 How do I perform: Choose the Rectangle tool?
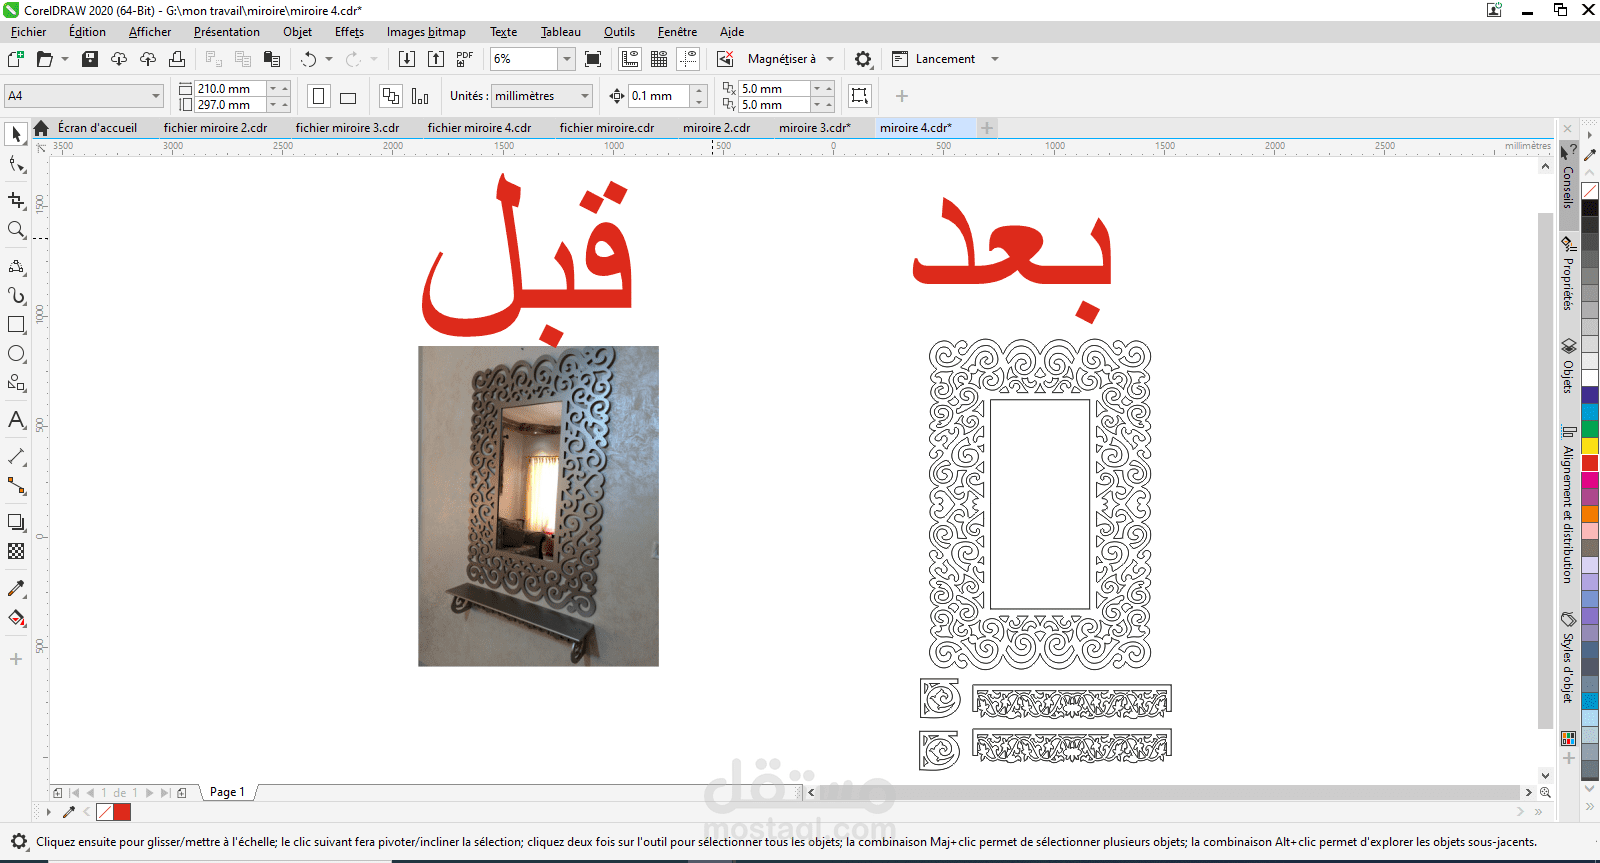[x=16, y=325]
